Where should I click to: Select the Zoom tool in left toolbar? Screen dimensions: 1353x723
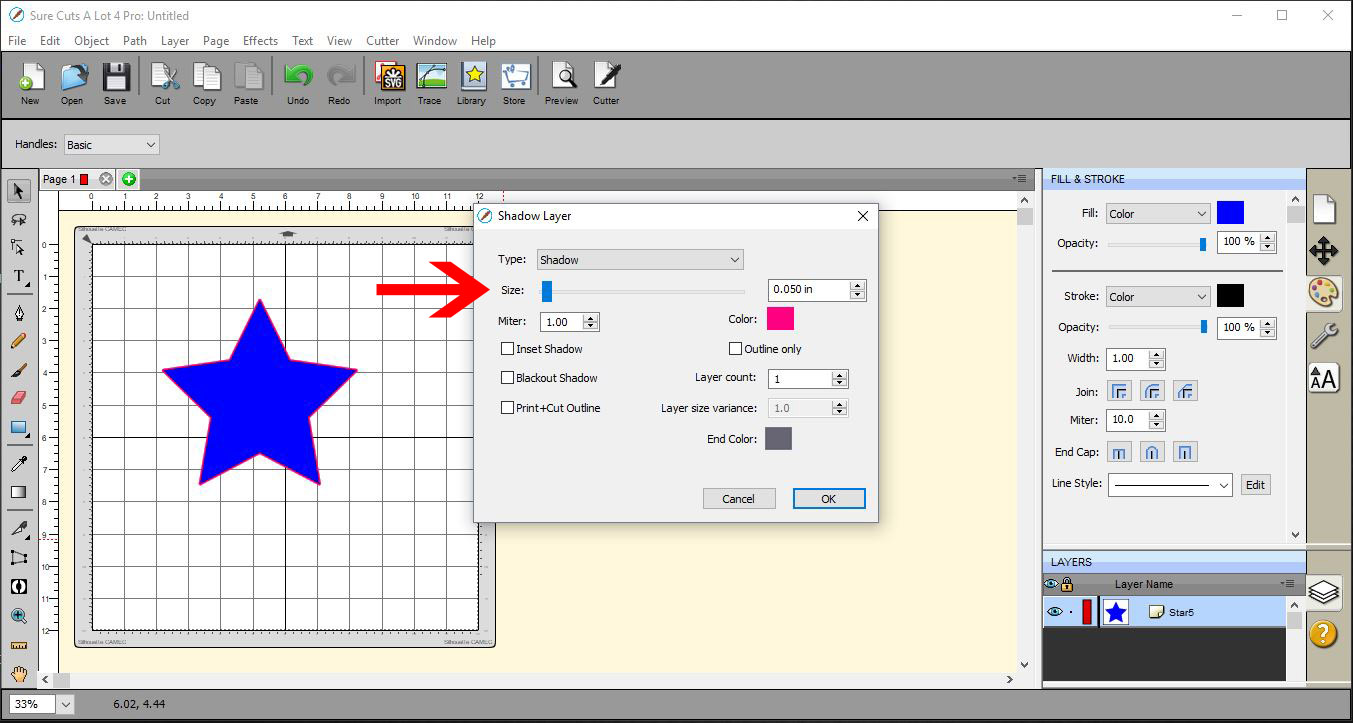pos(18,616)
